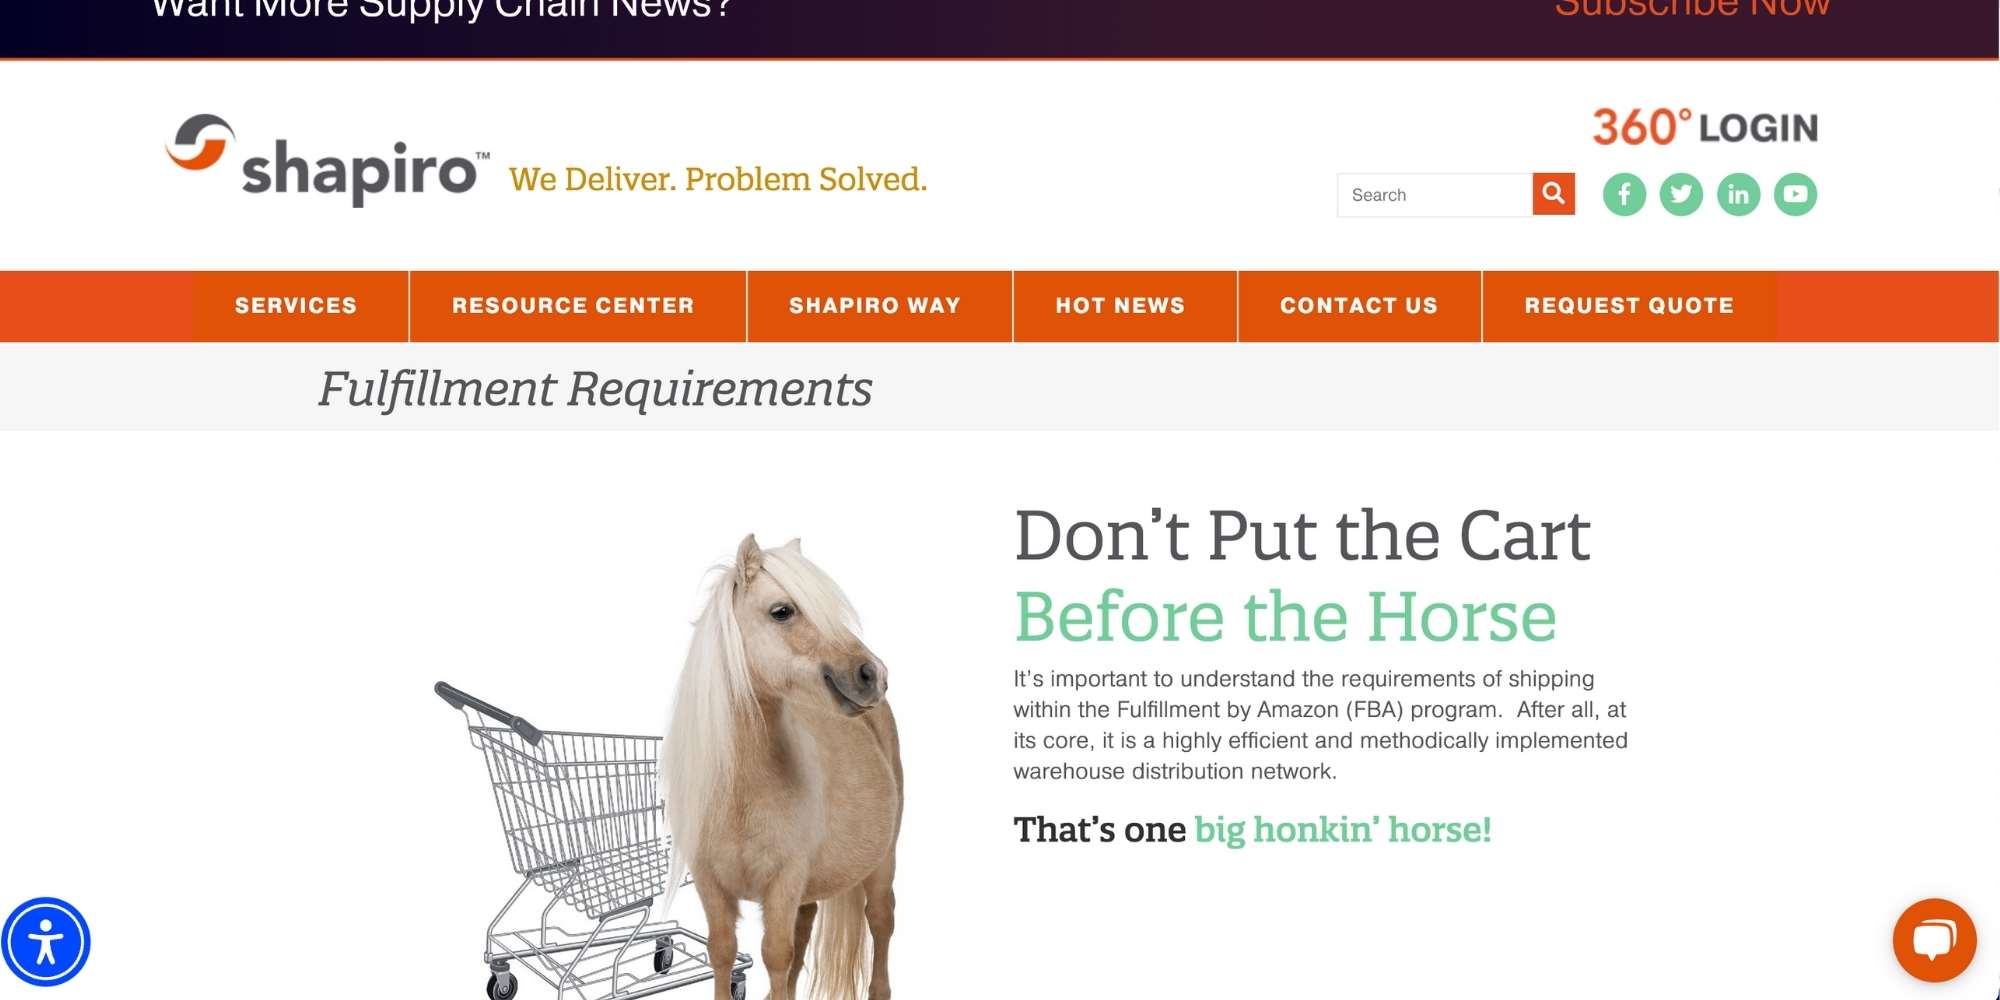Viewport: 2000px width, 1000px height.
Task: Open the Contact Us menu item
Action: coord(1359,306)
